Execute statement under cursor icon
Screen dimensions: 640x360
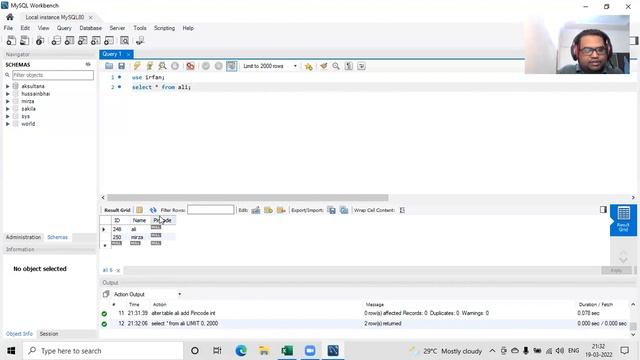(149, 66)
